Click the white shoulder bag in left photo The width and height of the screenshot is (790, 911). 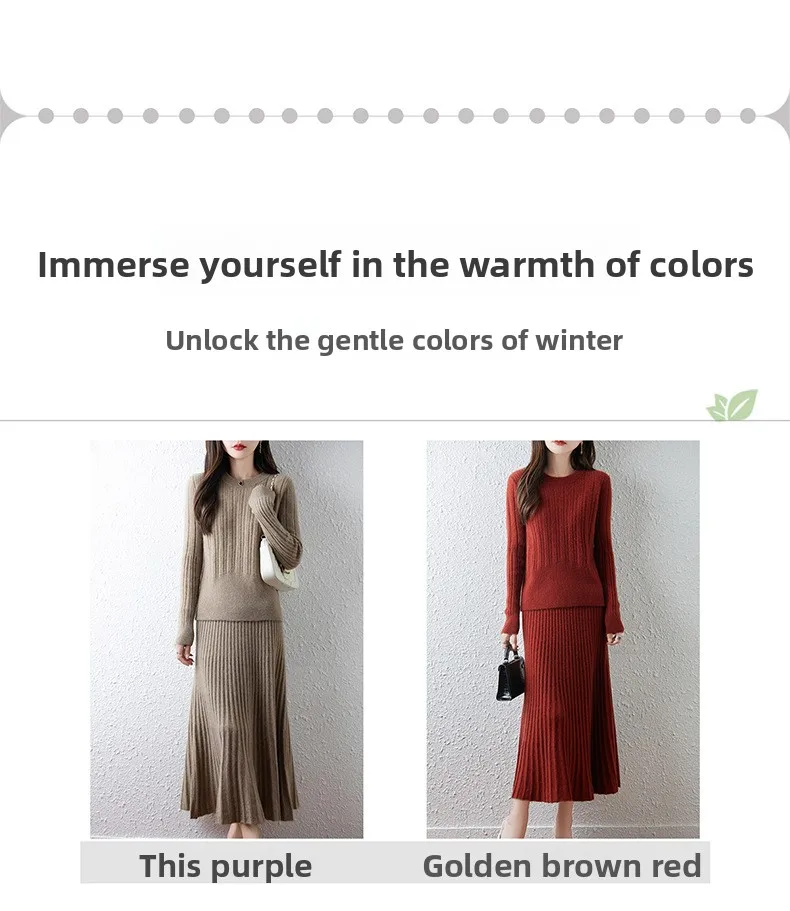pos(276,565)
